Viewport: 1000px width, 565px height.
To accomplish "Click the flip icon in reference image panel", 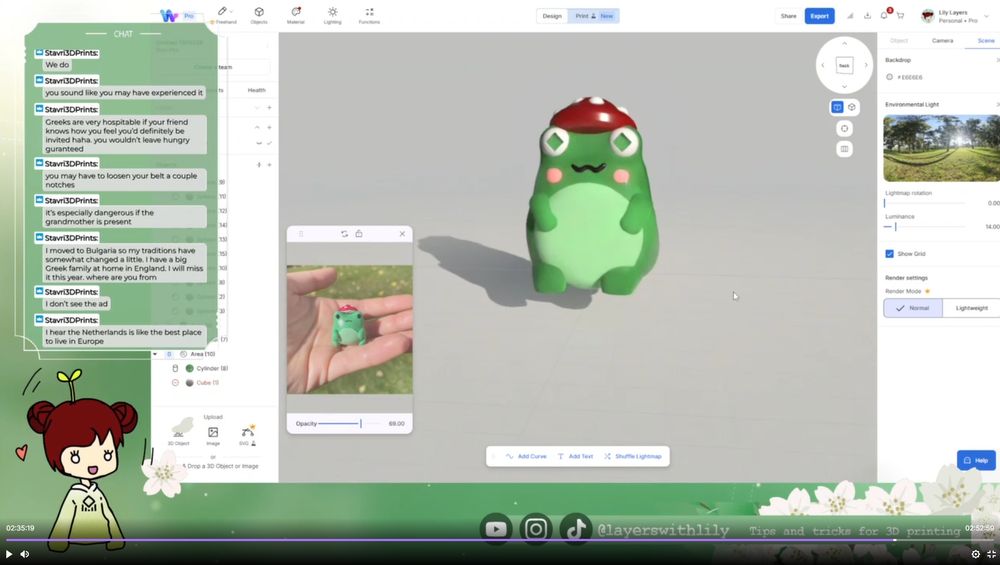I will click(x=344, y=234).
